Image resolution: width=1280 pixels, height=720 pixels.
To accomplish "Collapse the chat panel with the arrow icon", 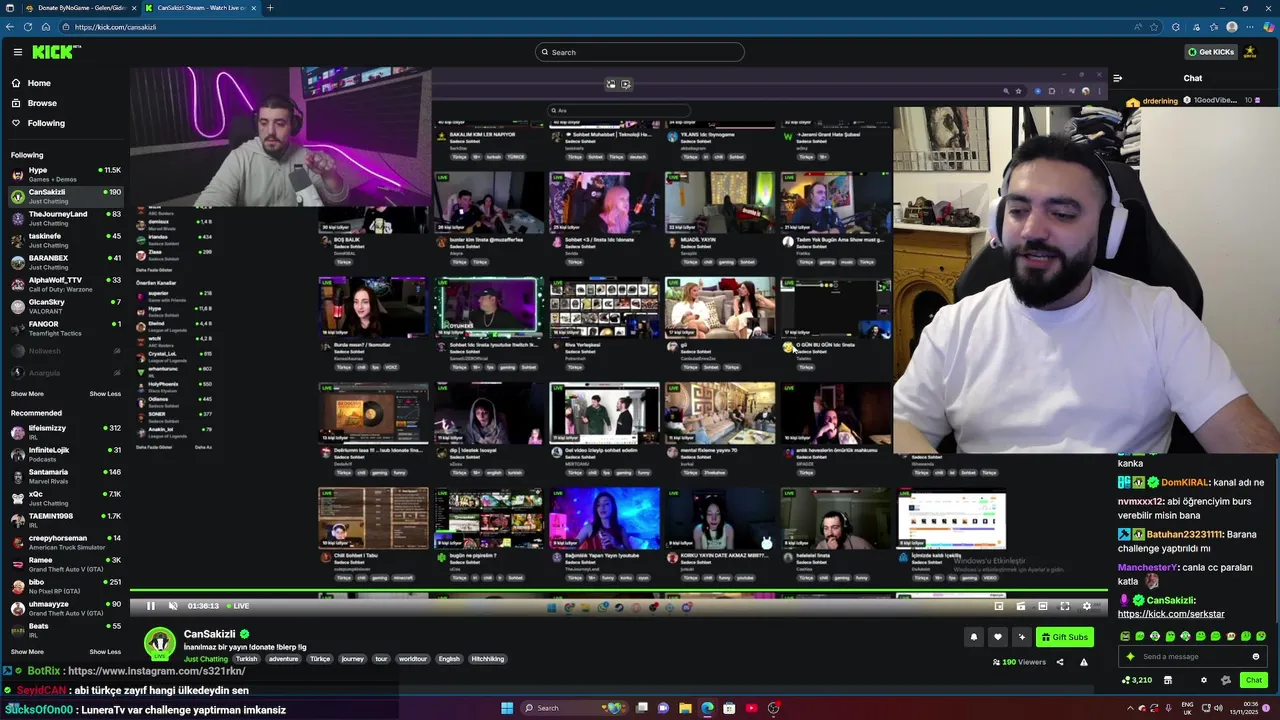I will (x=1117, y=78).
